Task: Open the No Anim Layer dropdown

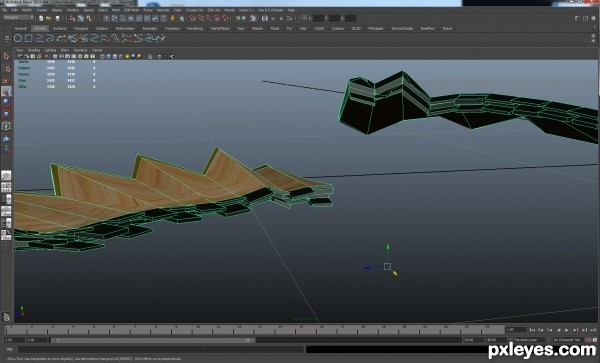Action: 530,340
